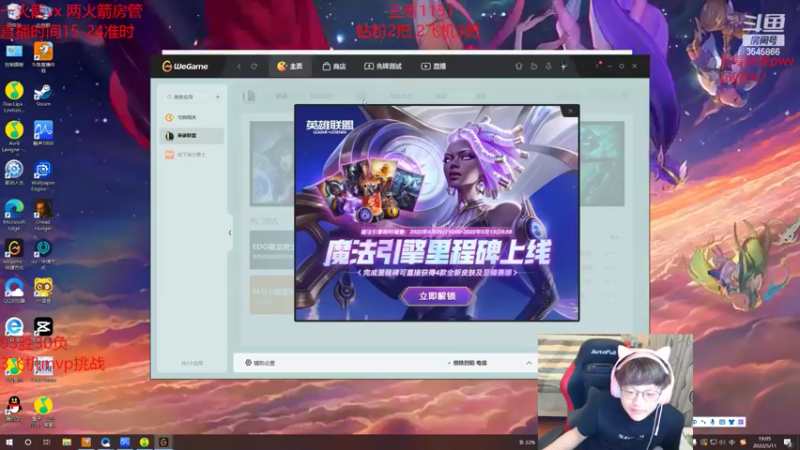The height and width of the screenshot is (450, 800).
Task: Select 英雄联盟 in WeGame sidebar
Action: tap(191, 136)
